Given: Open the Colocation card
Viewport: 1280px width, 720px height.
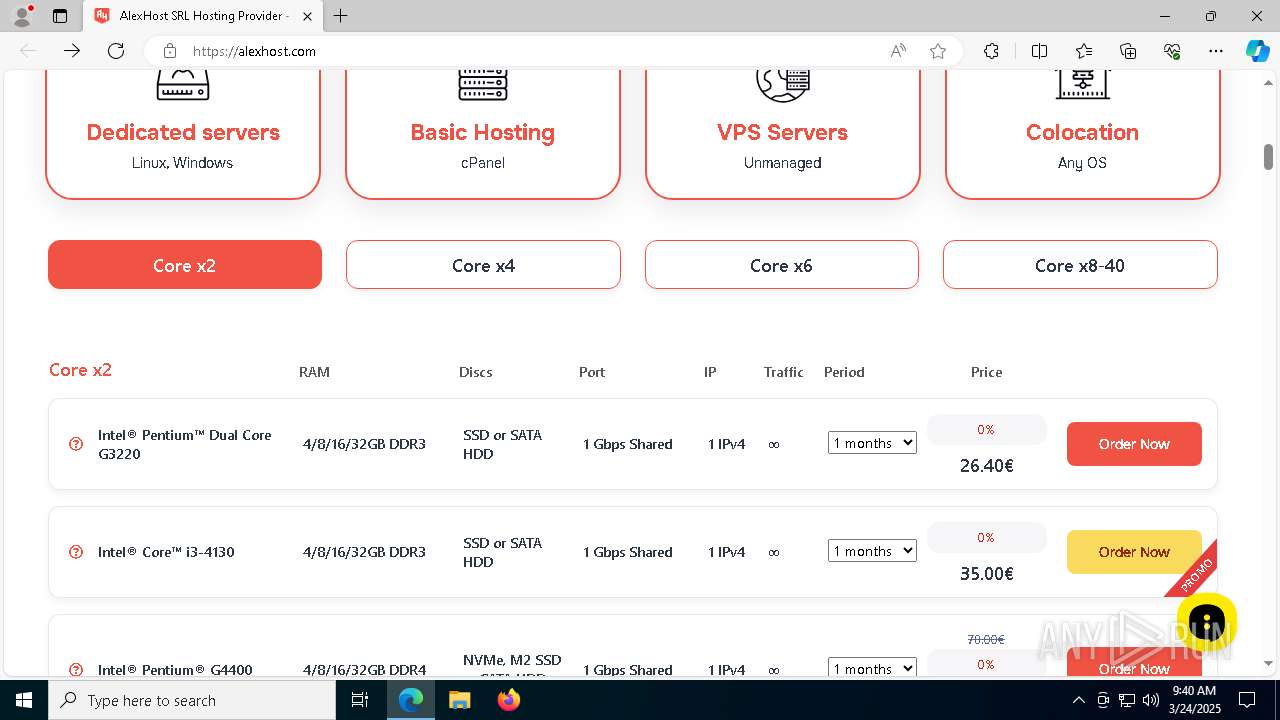Looking at the screenshot, I should point(1082,134).
